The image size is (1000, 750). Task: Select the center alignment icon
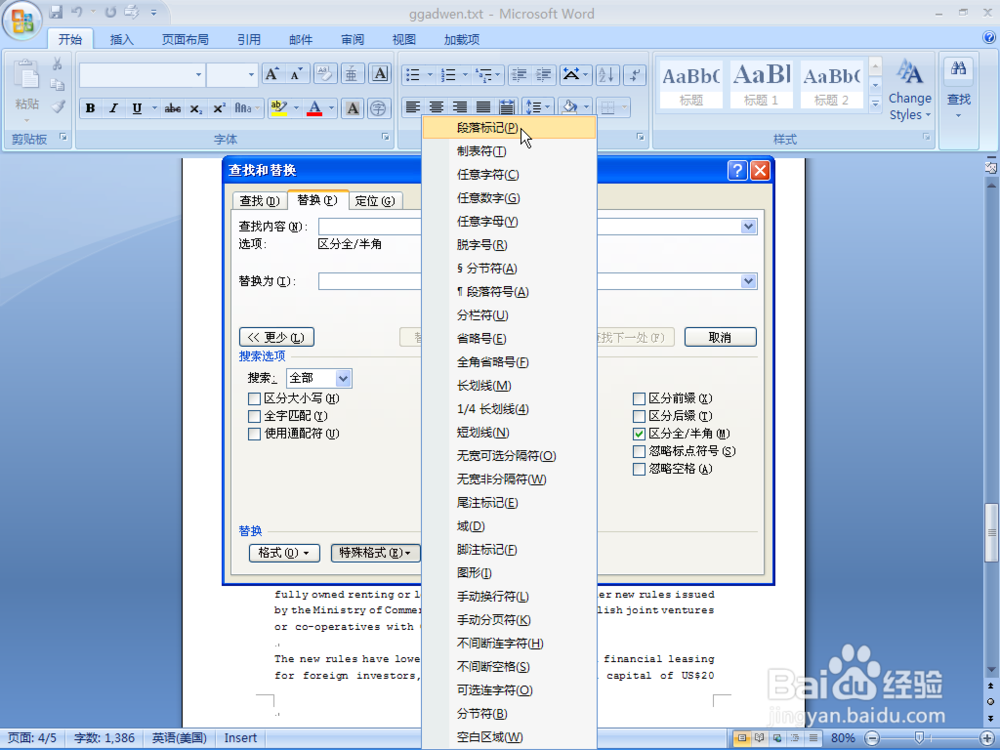pos(434,107)
